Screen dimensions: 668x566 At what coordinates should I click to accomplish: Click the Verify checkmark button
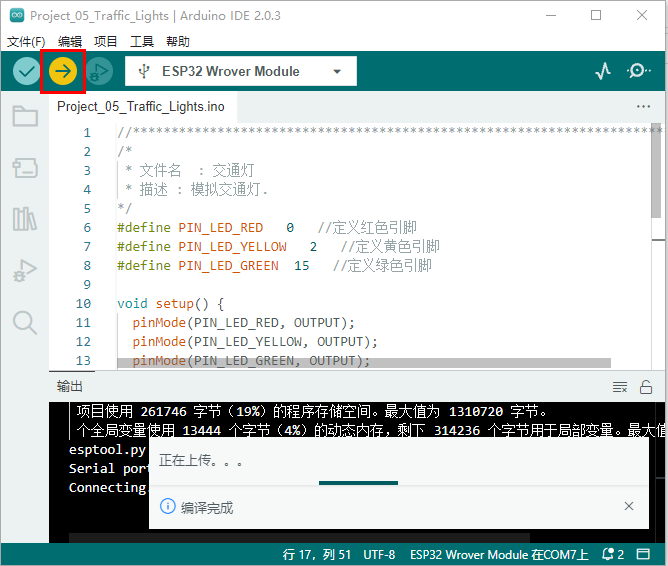pyautogui.click(x=26, y=71)
